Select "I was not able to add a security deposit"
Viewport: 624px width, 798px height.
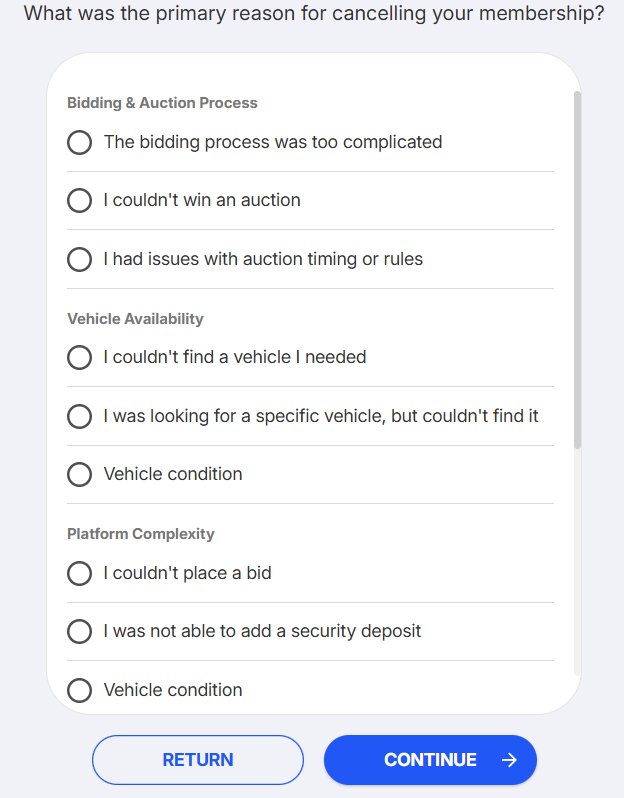(80, 631)
